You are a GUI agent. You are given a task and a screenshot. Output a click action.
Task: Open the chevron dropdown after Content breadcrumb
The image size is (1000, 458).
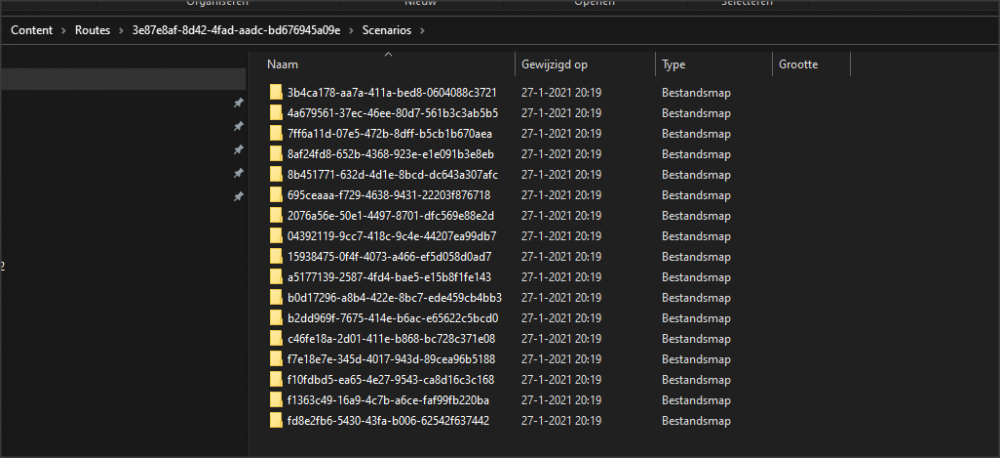(64, 30)
